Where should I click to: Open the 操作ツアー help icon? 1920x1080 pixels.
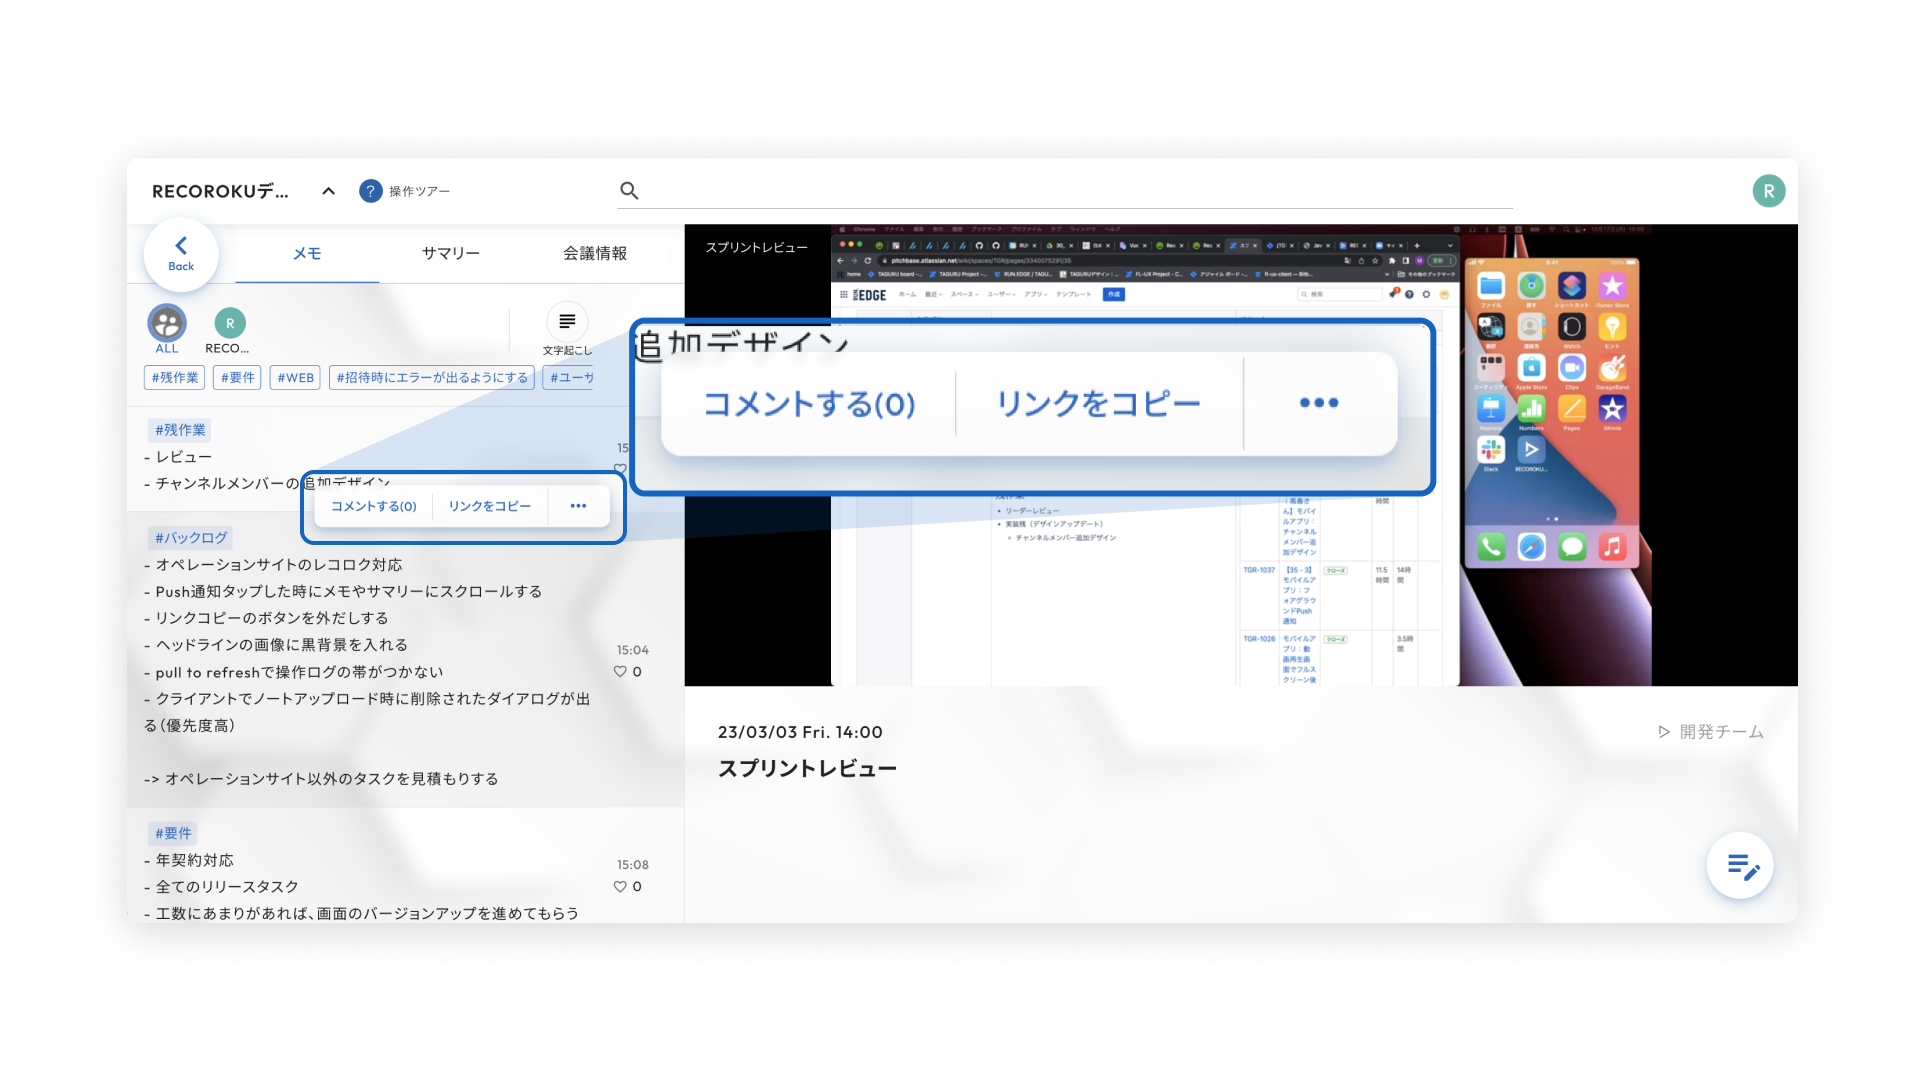[370, 191]
